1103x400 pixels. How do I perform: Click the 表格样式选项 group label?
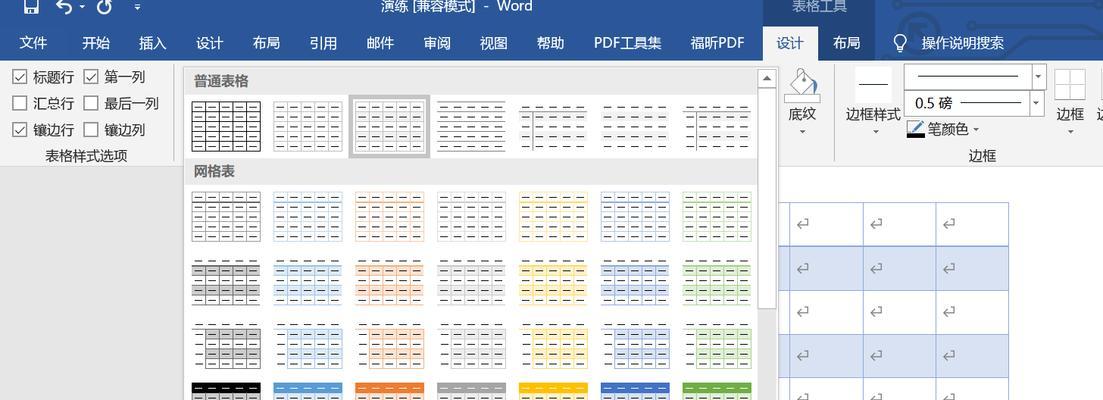(x=87, y=156)
